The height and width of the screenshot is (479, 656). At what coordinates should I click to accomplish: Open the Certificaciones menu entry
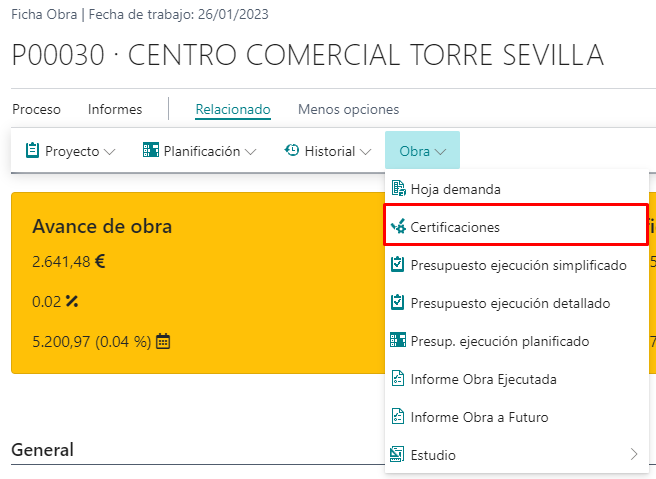pyautogui.click(x=517, y=227)
